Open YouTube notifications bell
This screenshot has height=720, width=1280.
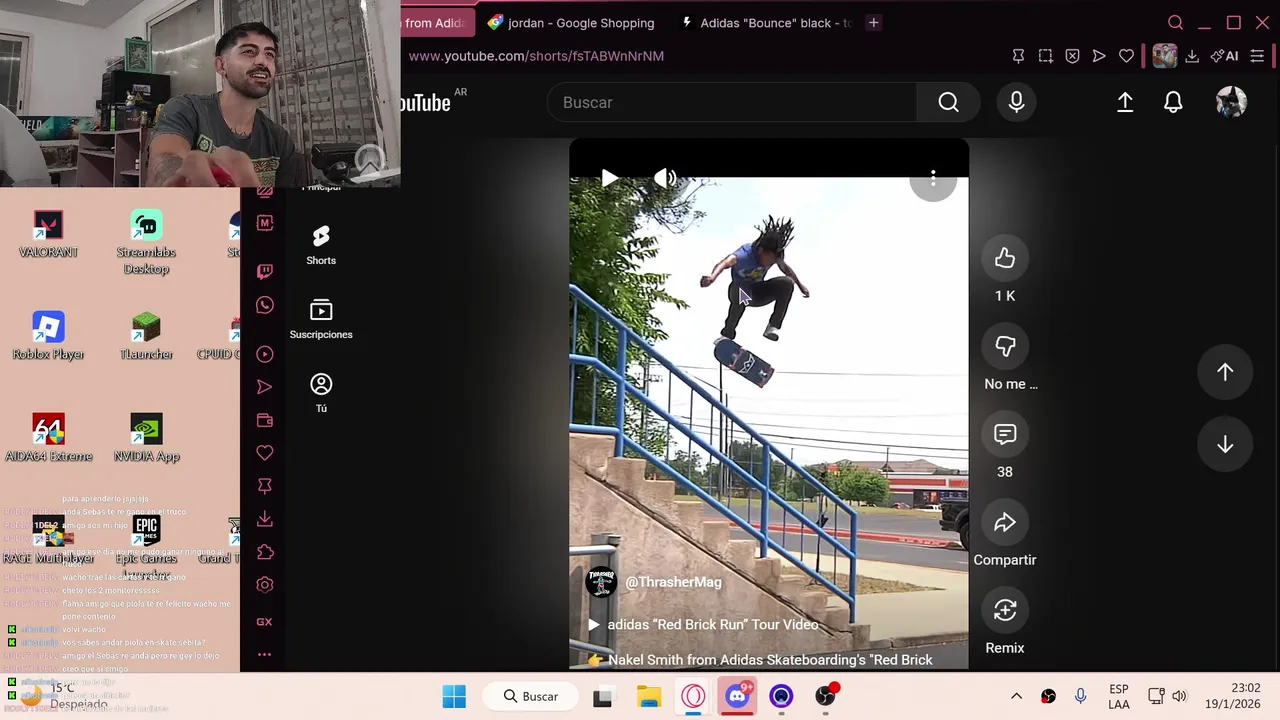click(1173, 102)
